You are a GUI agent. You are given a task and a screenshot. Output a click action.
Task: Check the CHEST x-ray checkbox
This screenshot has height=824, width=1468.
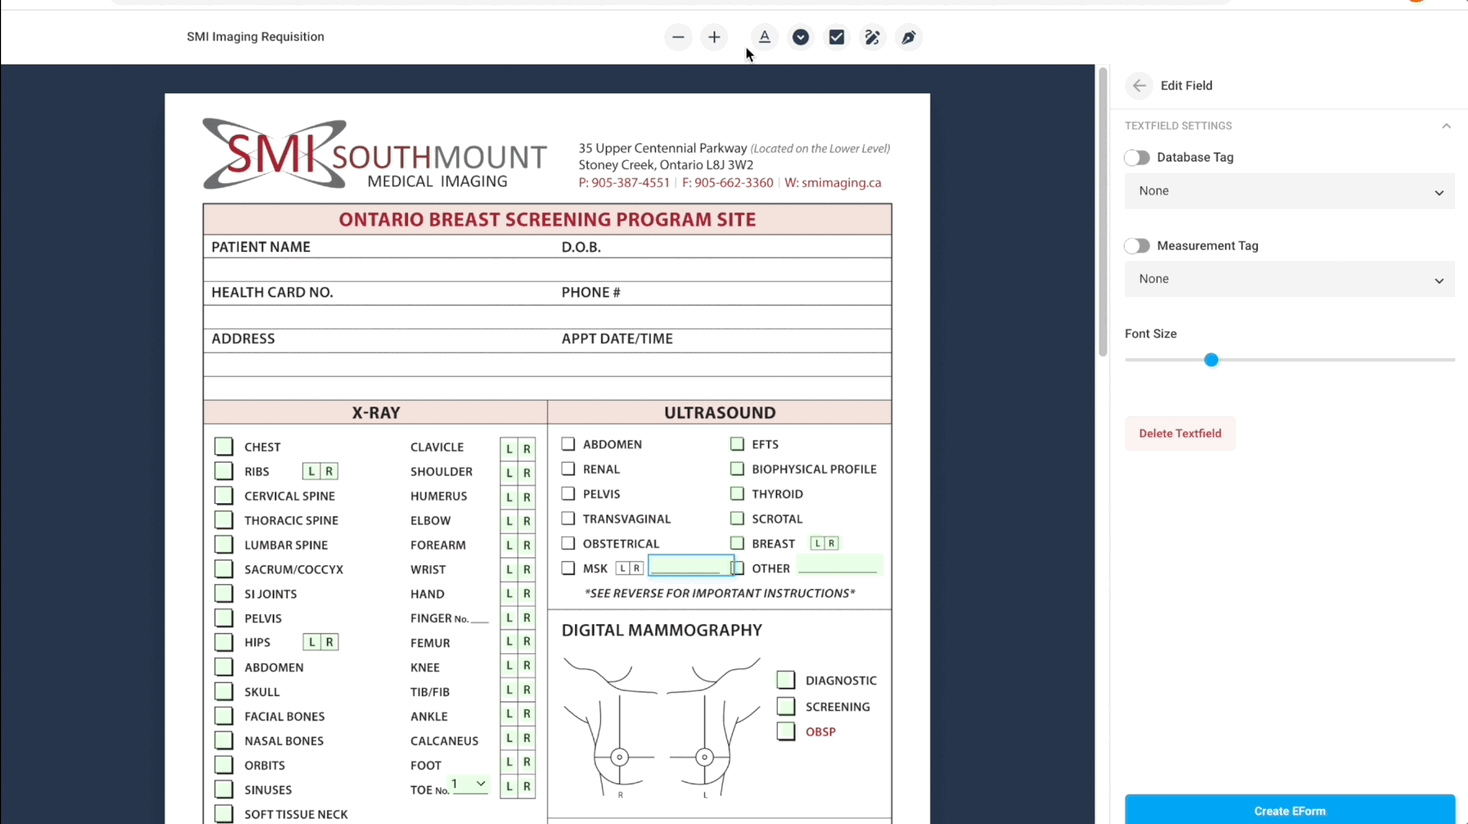click(224, 446)
